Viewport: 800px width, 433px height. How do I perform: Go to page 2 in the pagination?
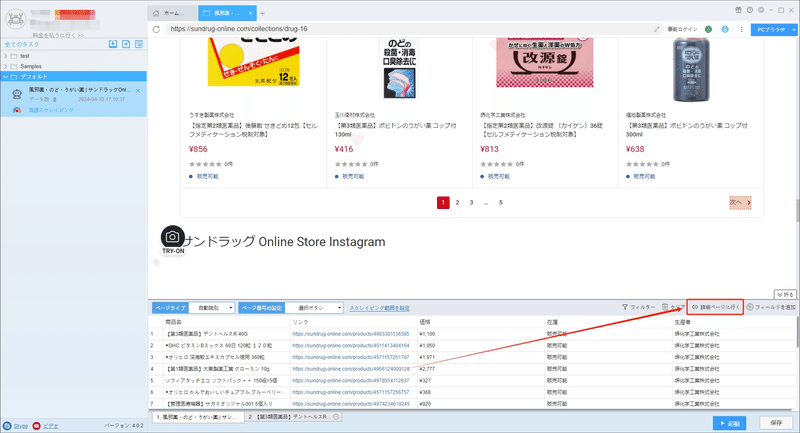[457, 202]
